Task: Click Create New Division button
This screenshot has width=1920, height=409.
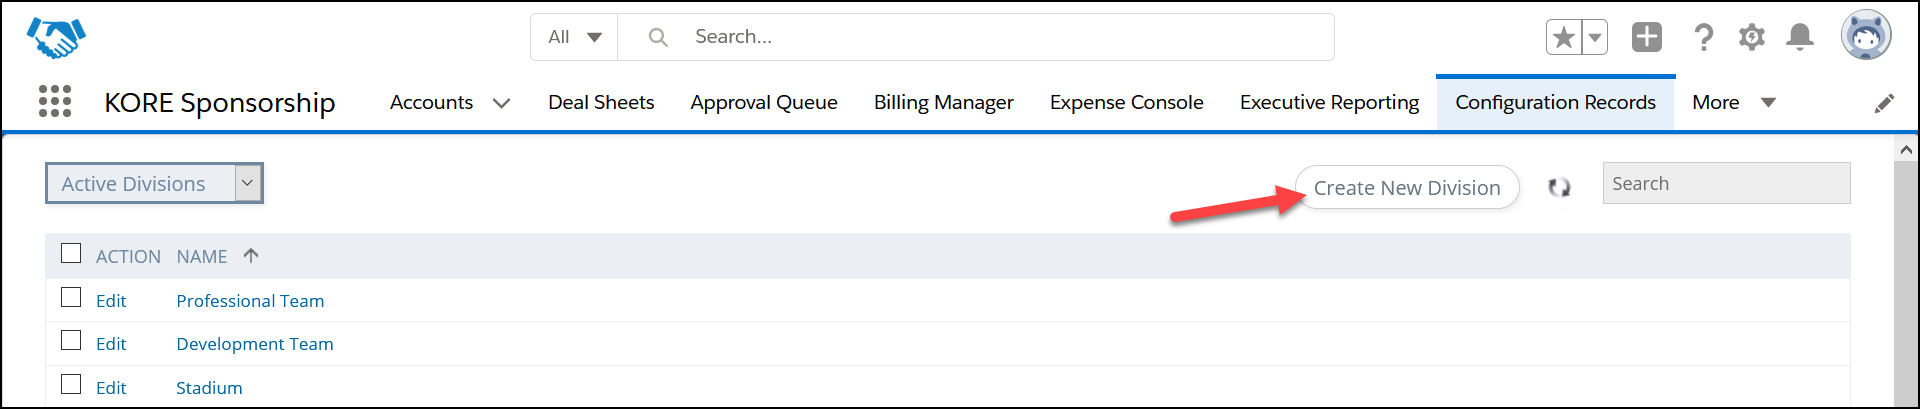Action: [1407, 187]
